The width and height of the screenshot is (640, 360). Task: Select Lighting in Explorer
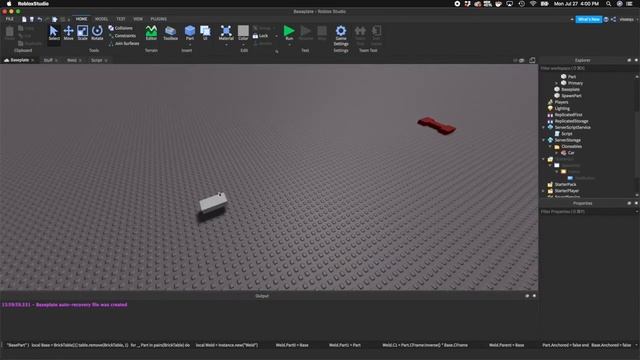(559, 109)
